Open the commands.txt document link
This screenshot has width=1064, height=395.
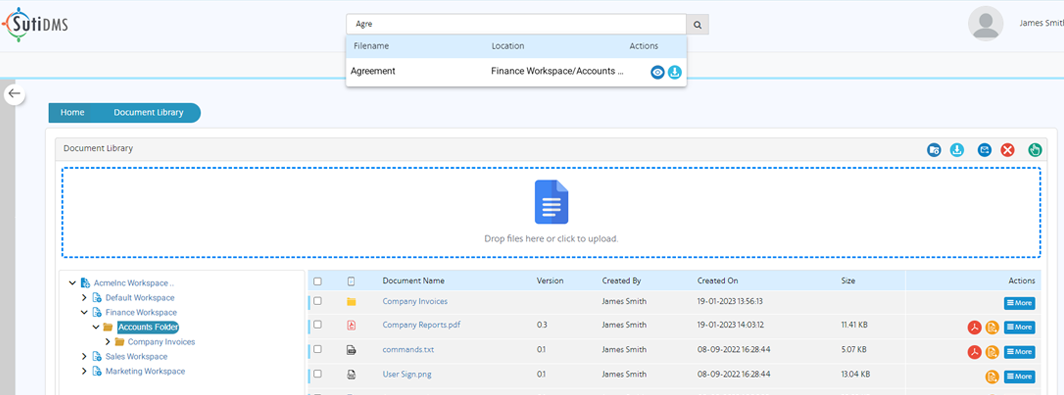pyautogui.click(x=408, y=350)
